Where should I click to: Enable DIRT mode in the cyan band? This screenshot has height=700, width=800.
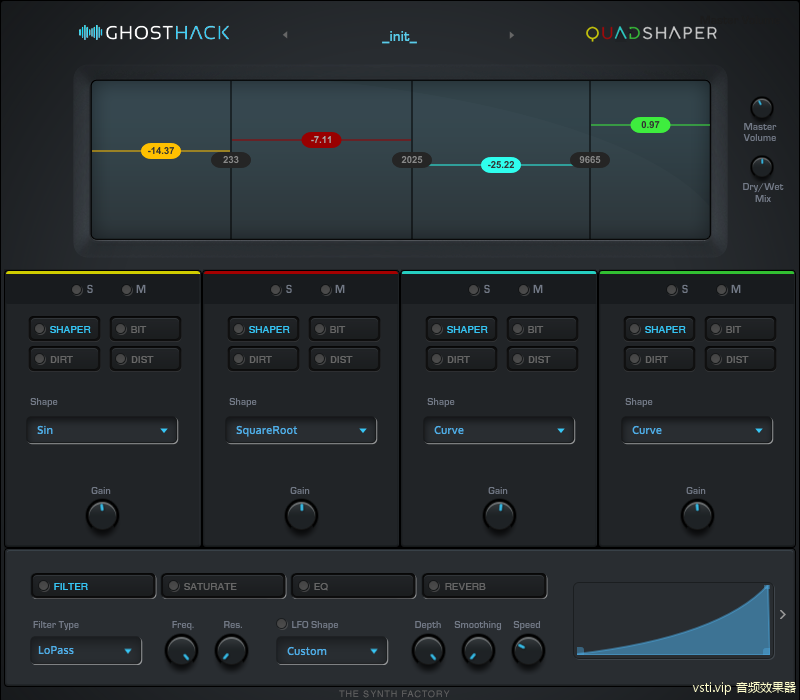pos(460,359)
